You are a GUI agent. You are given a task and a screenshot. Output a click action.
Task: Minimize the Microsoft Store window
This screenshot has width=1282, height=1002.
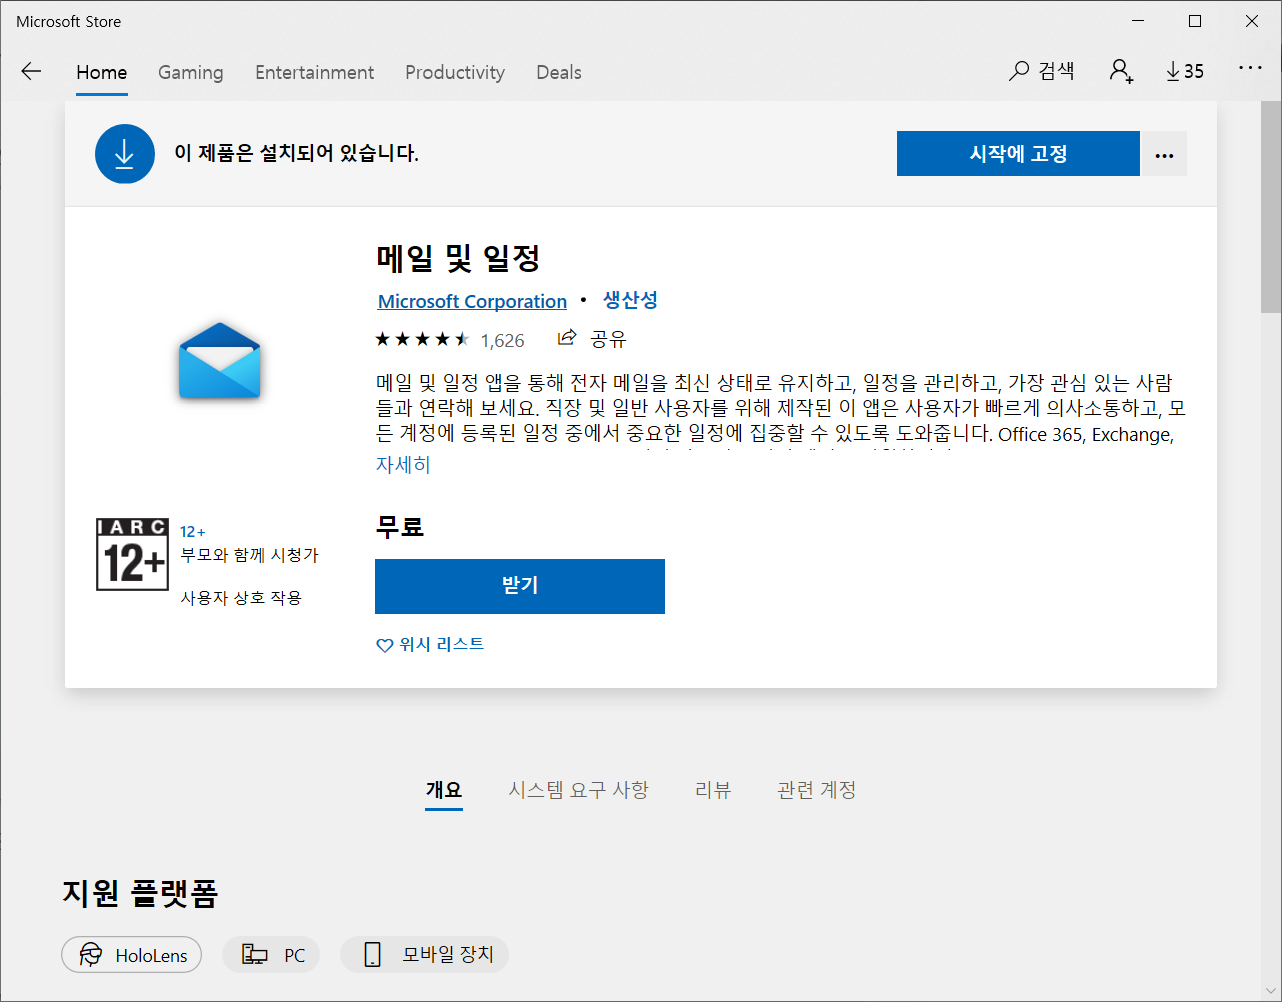1138,21
